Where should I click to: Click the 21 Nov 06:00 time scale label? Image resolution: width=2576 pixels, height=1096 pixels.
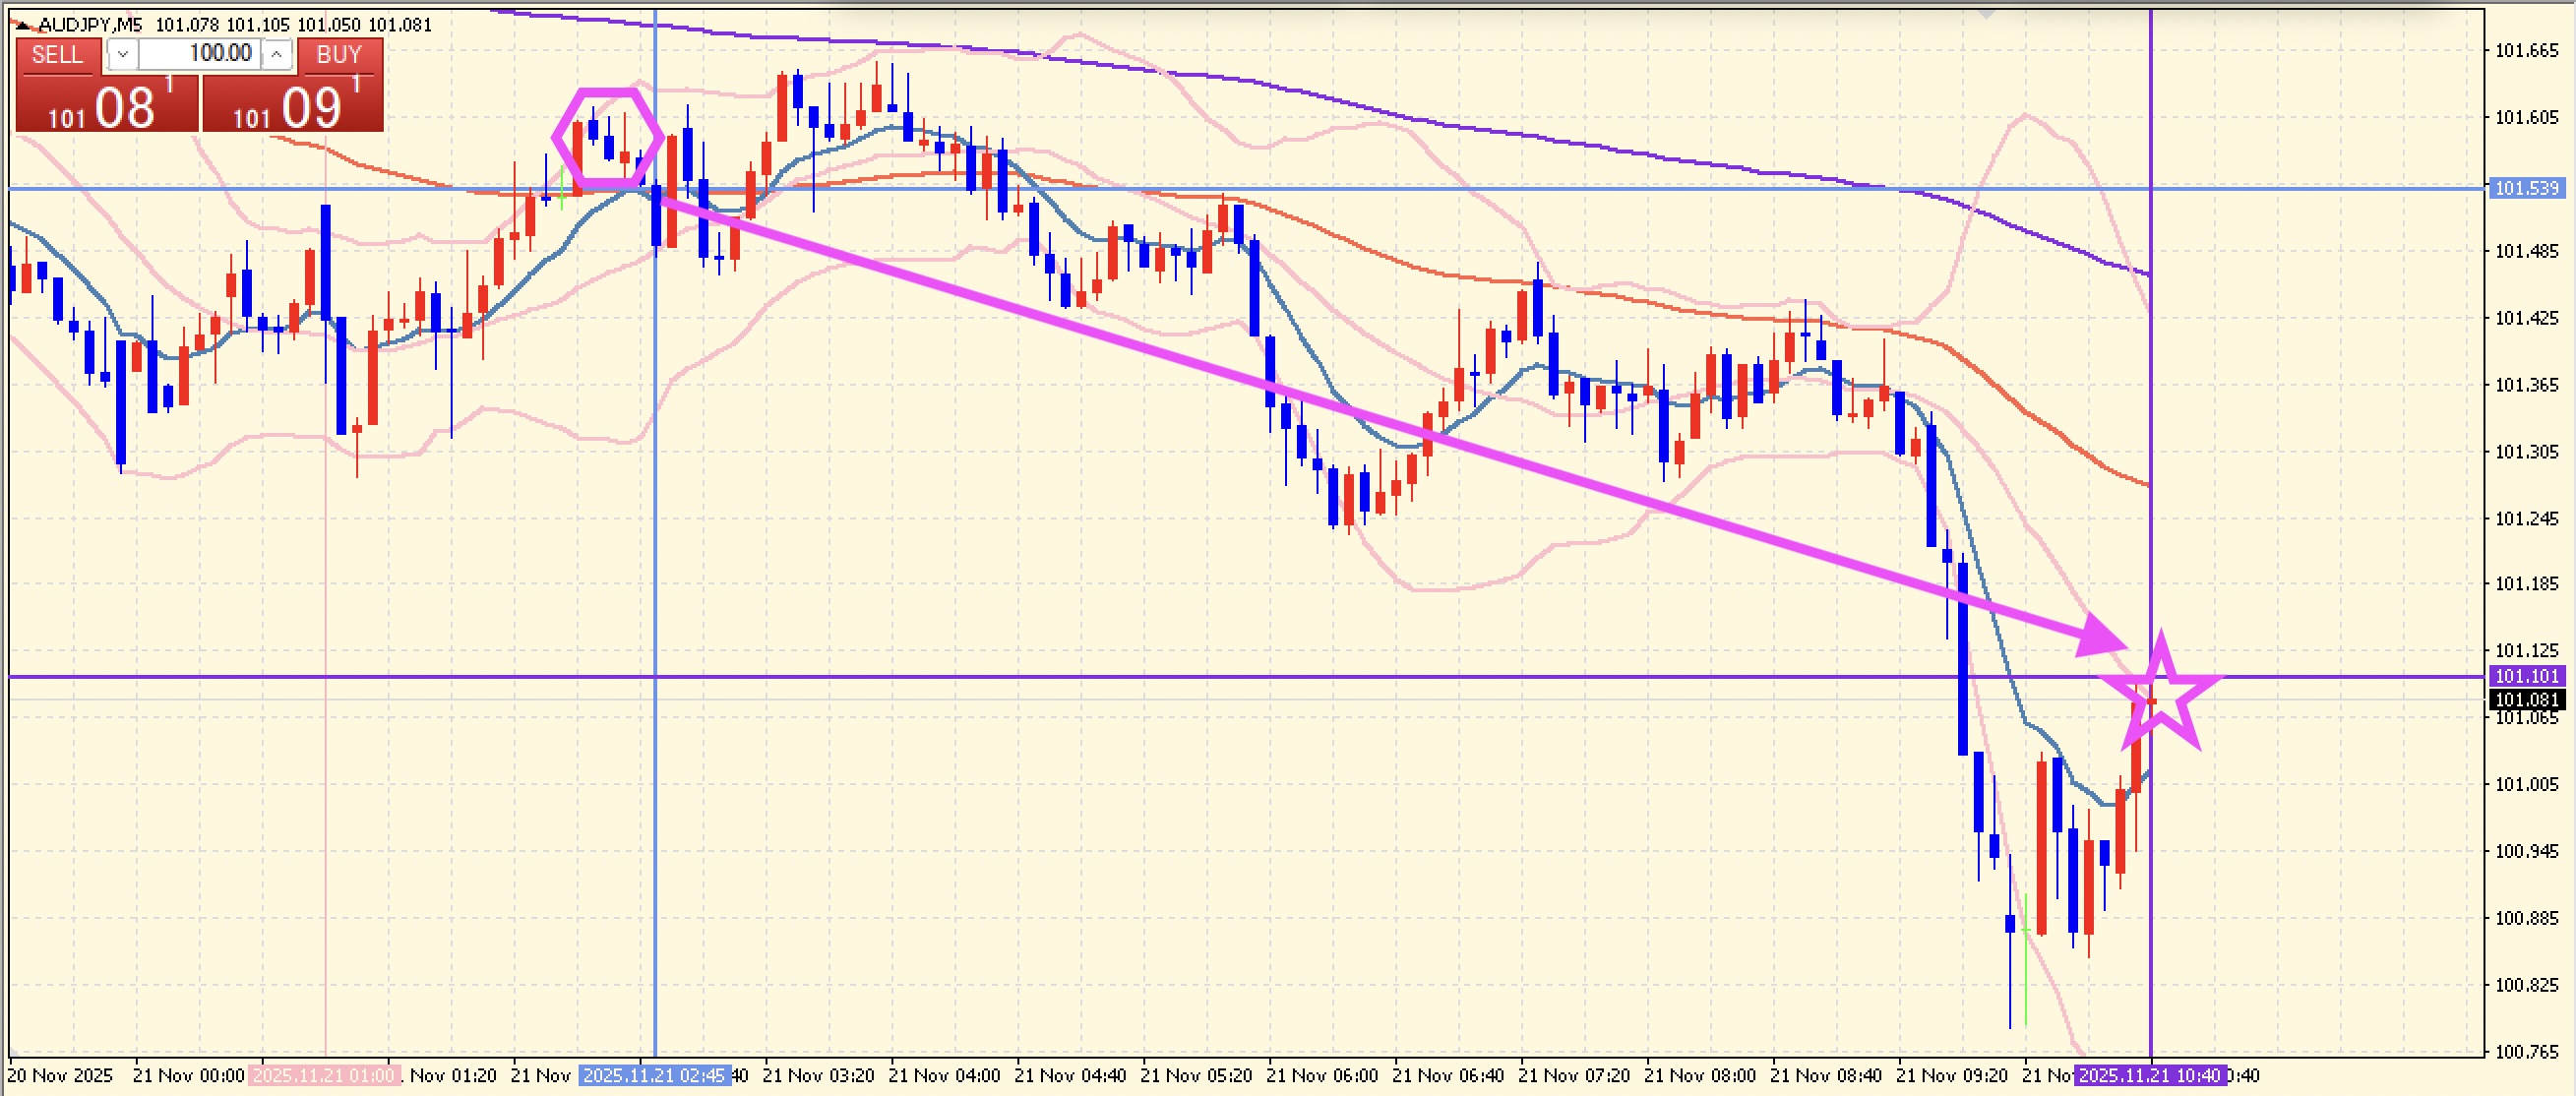tap(1322, 1076)
